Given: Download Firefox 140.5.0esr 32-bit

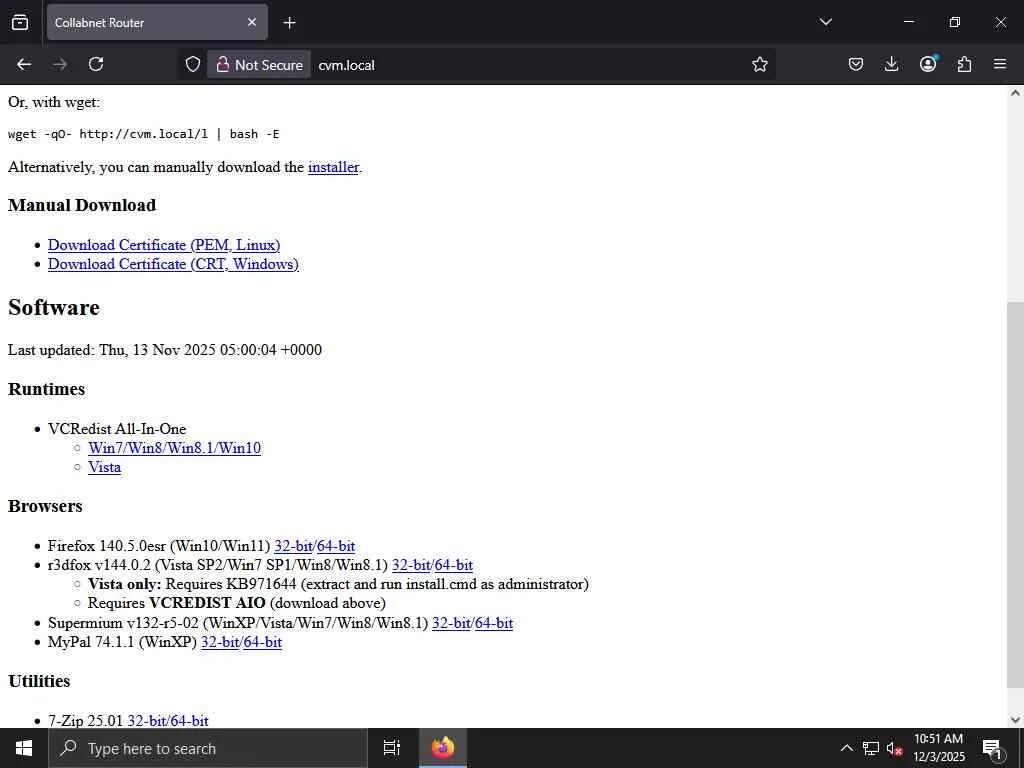Looking at the screenshot, I should (293, 546).
